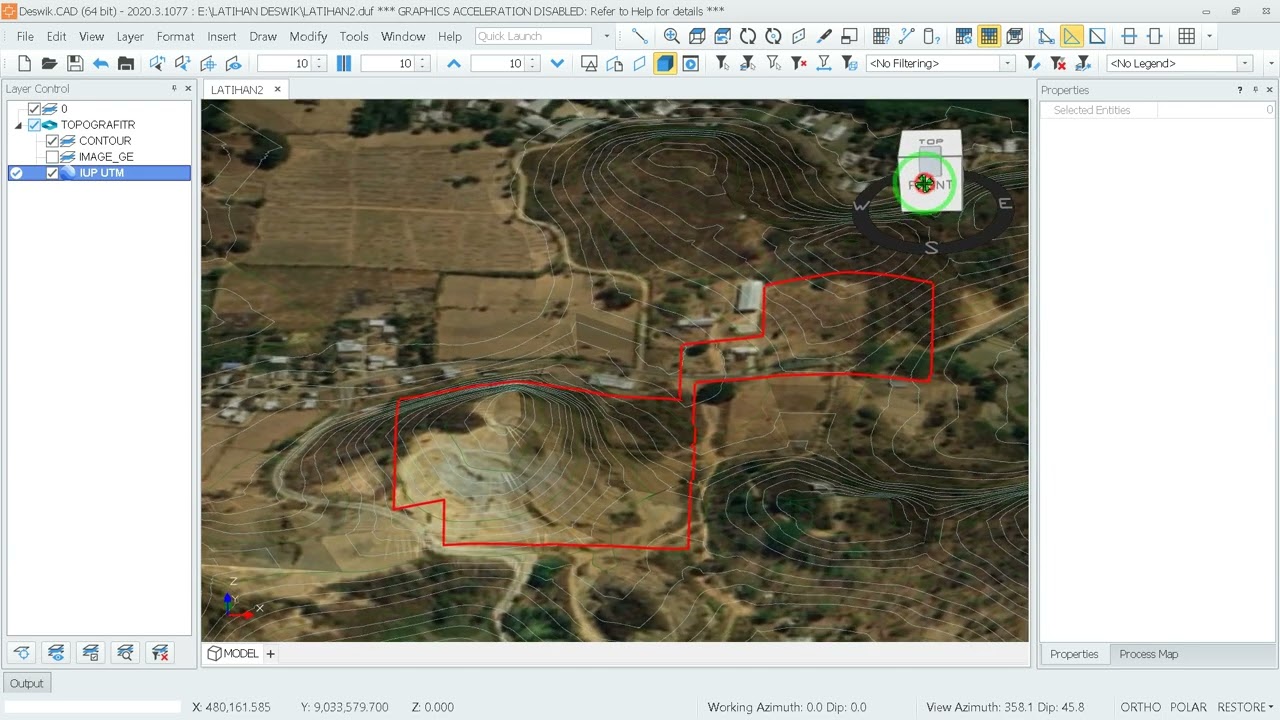Enable the IMAGE_GE layer checkbox

pos(53,157)
